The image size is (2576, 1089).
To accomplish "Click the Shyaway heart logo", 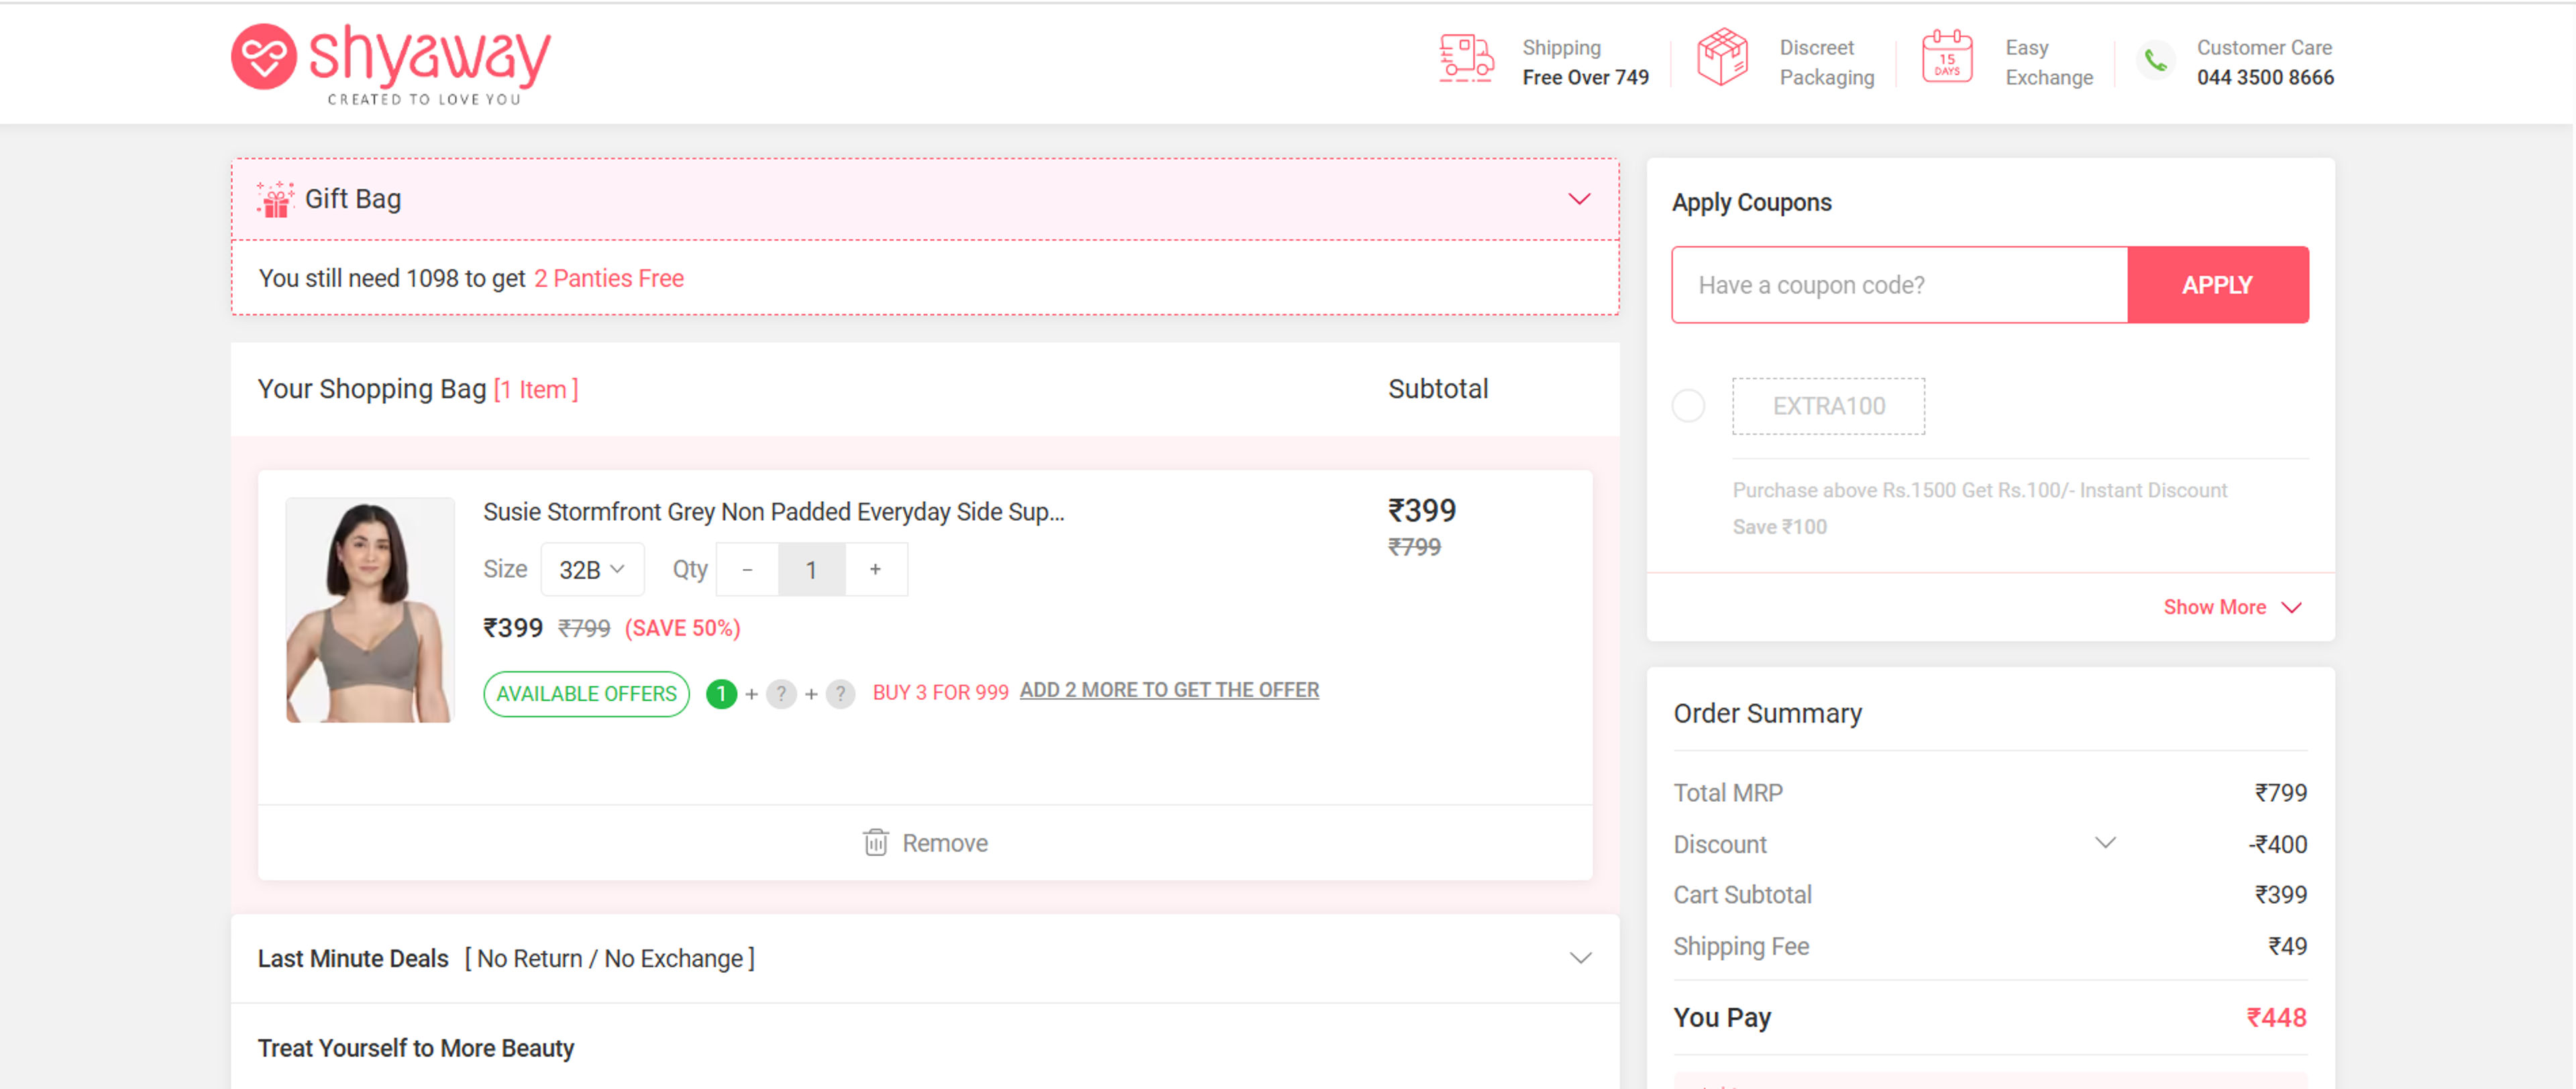I will coord(263,57).
